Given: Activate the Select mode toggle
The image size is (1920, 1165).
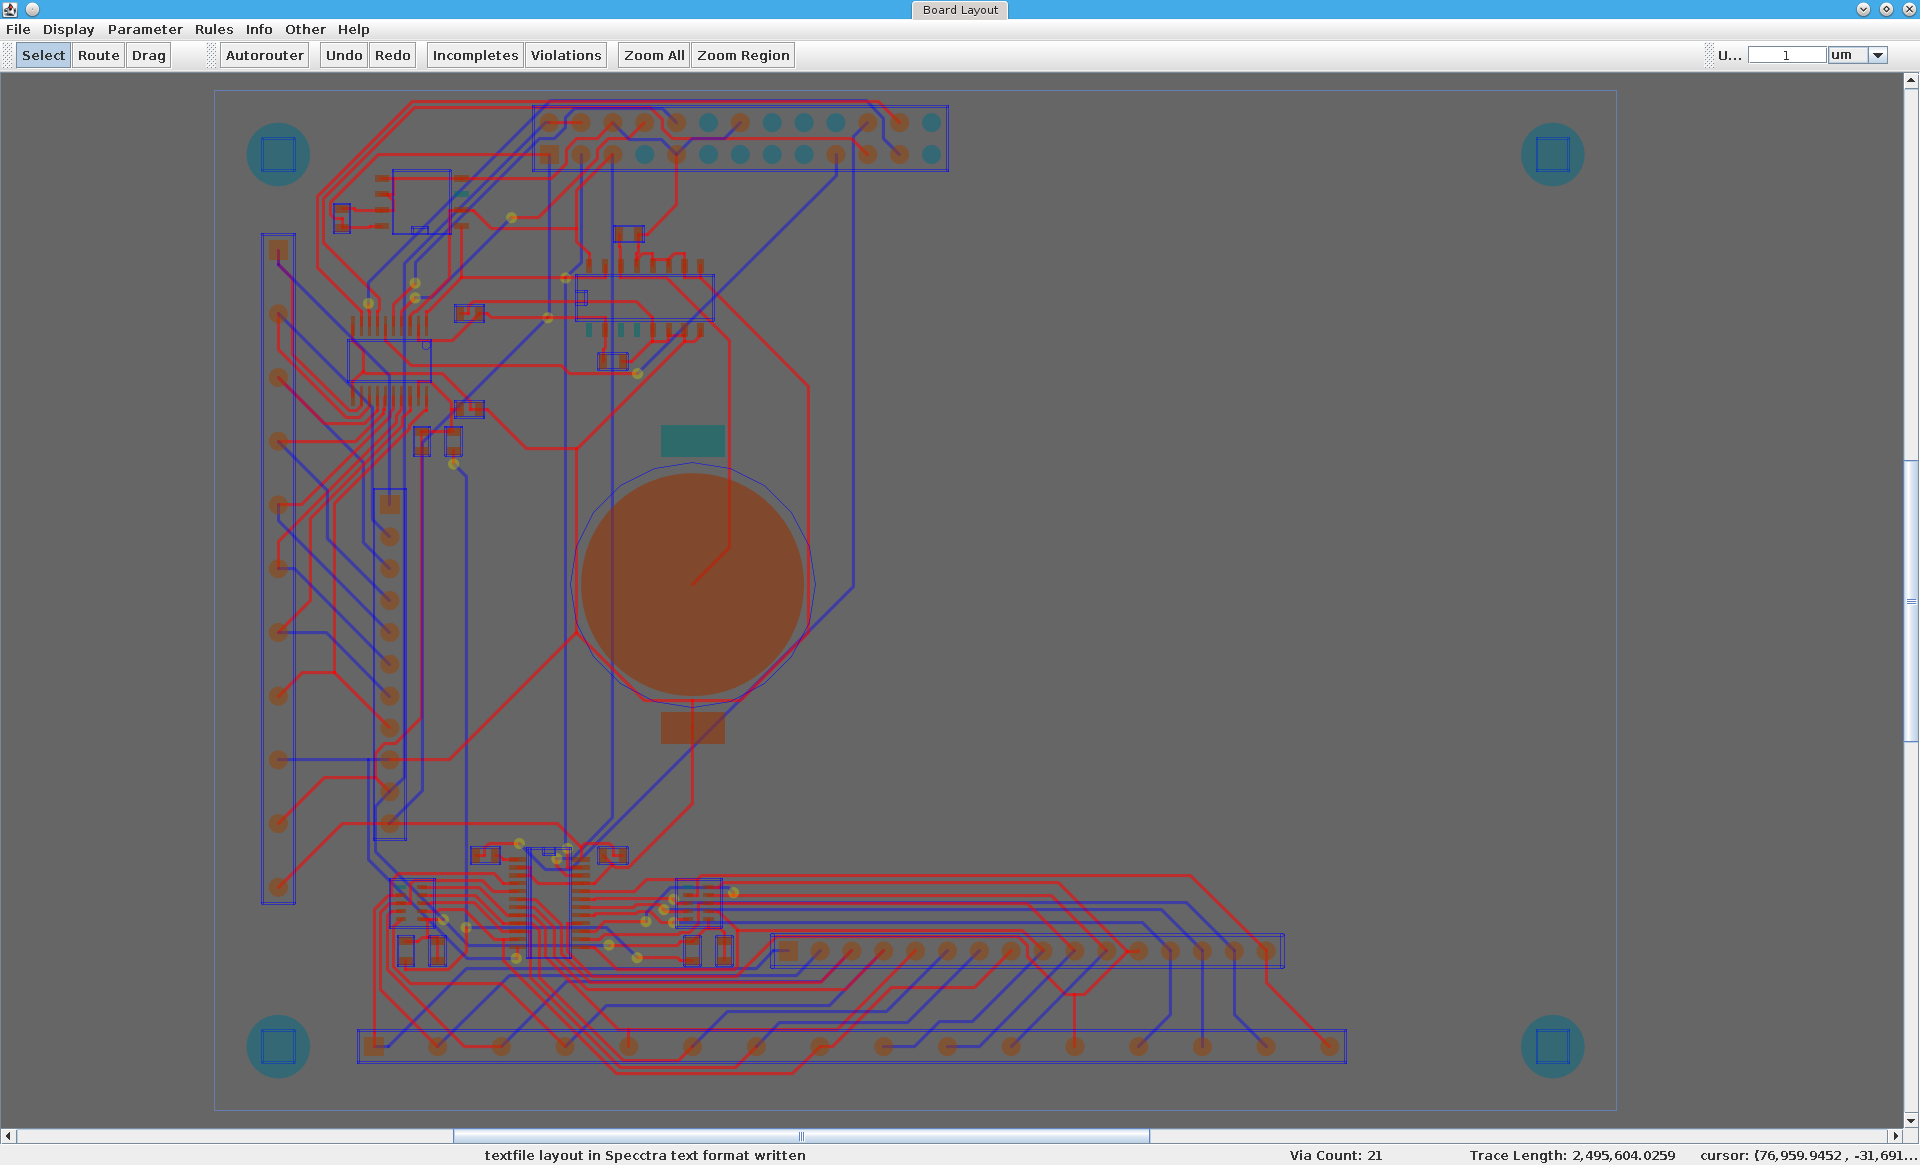Looking at the screenshot, I should [x=43, y=55].
